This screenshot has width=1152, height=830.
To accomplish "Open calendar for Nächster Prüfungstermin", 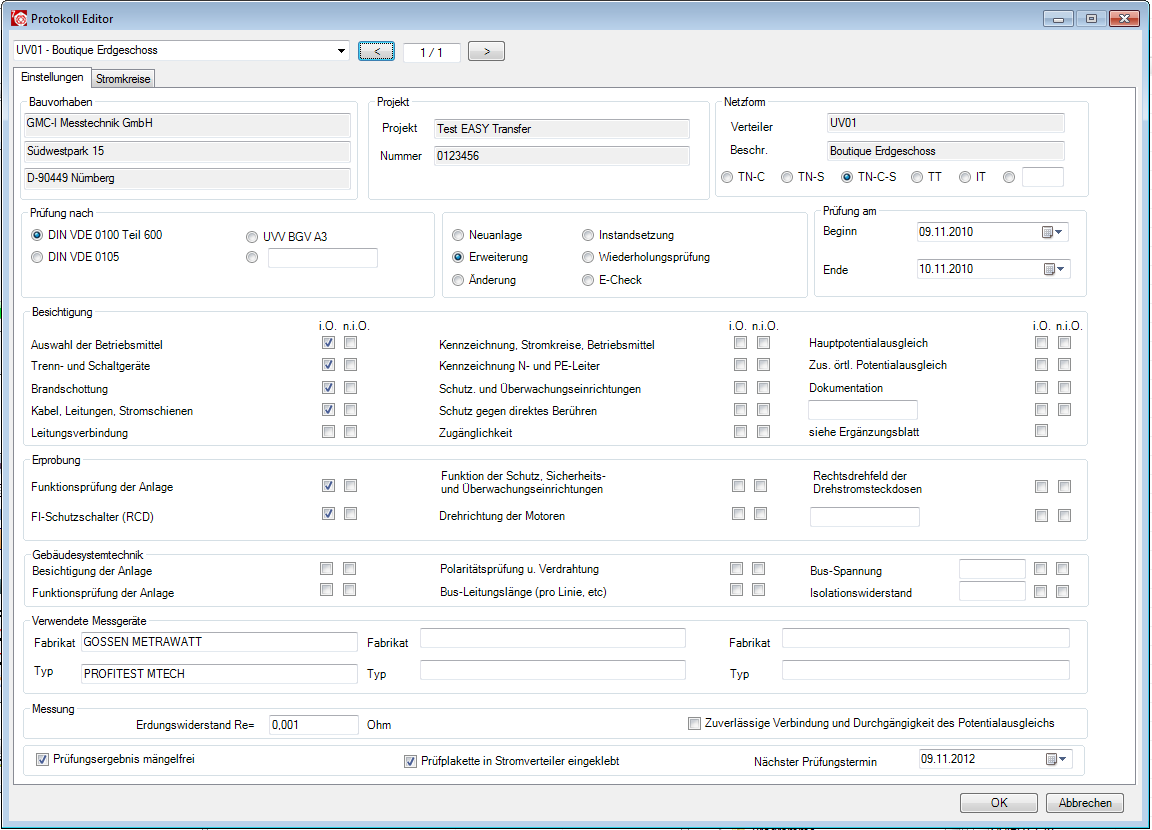I will pos(1056,759).
